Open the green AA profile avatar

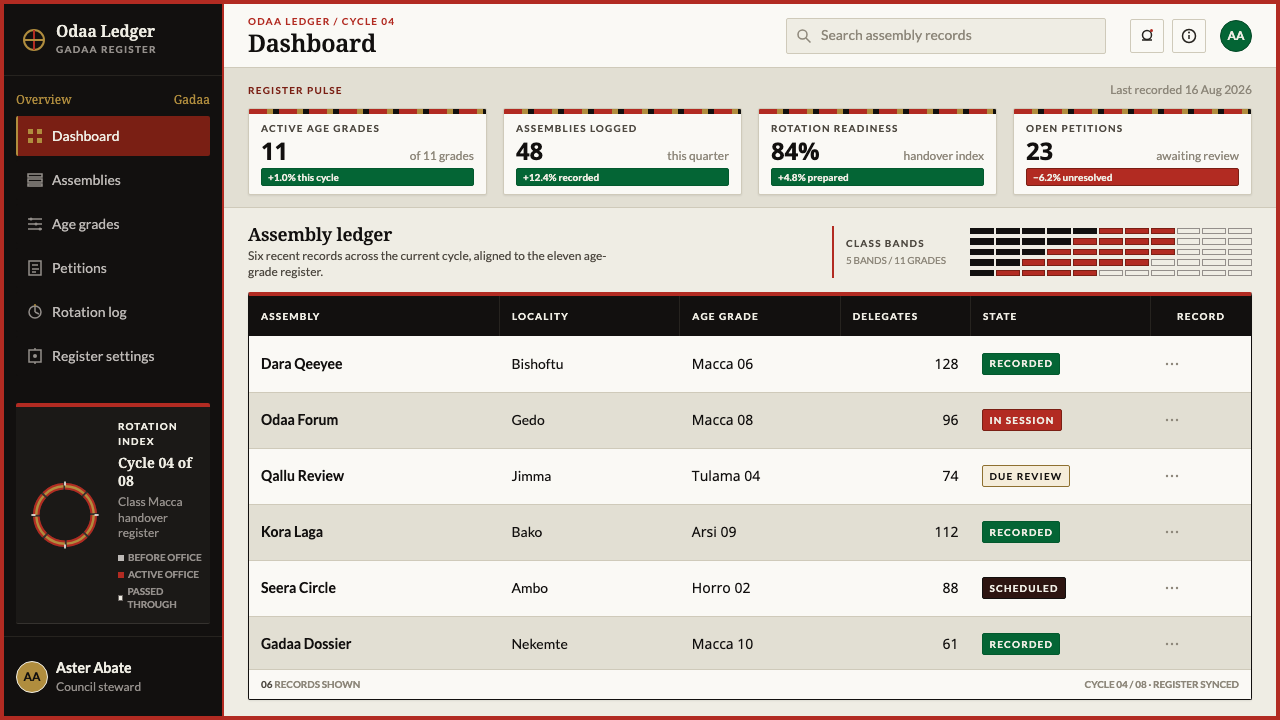1236,36
